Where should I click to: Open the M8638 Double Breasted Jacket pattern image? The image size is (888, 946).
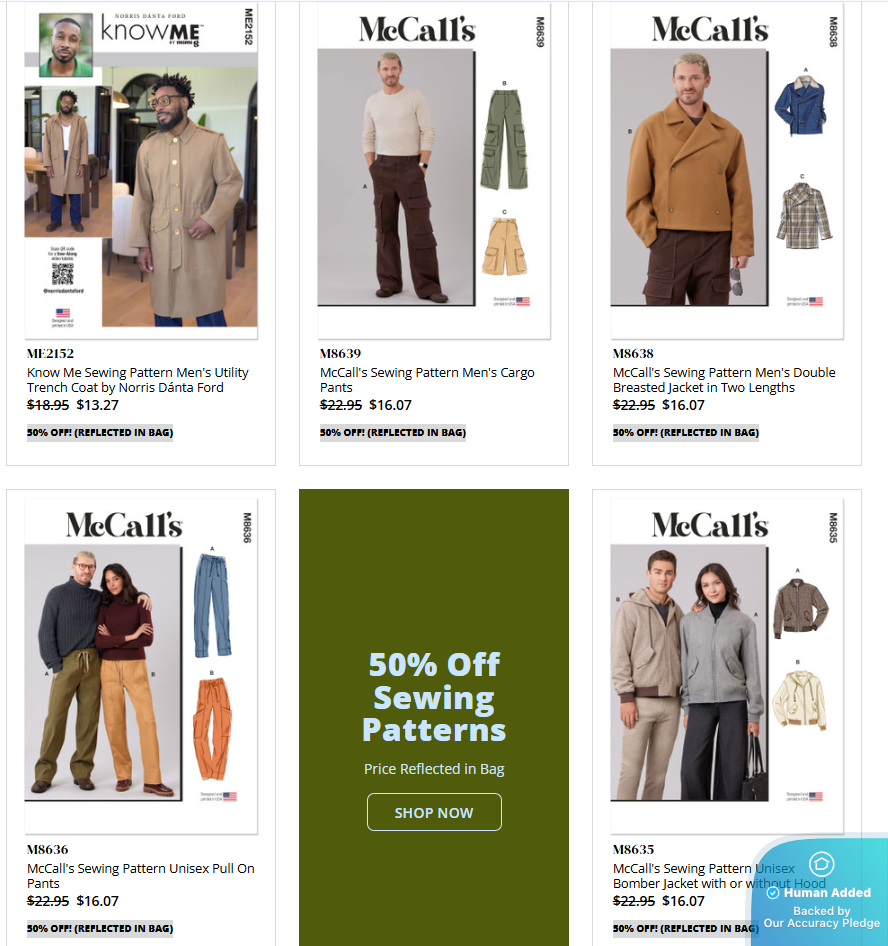pos(727,171)
